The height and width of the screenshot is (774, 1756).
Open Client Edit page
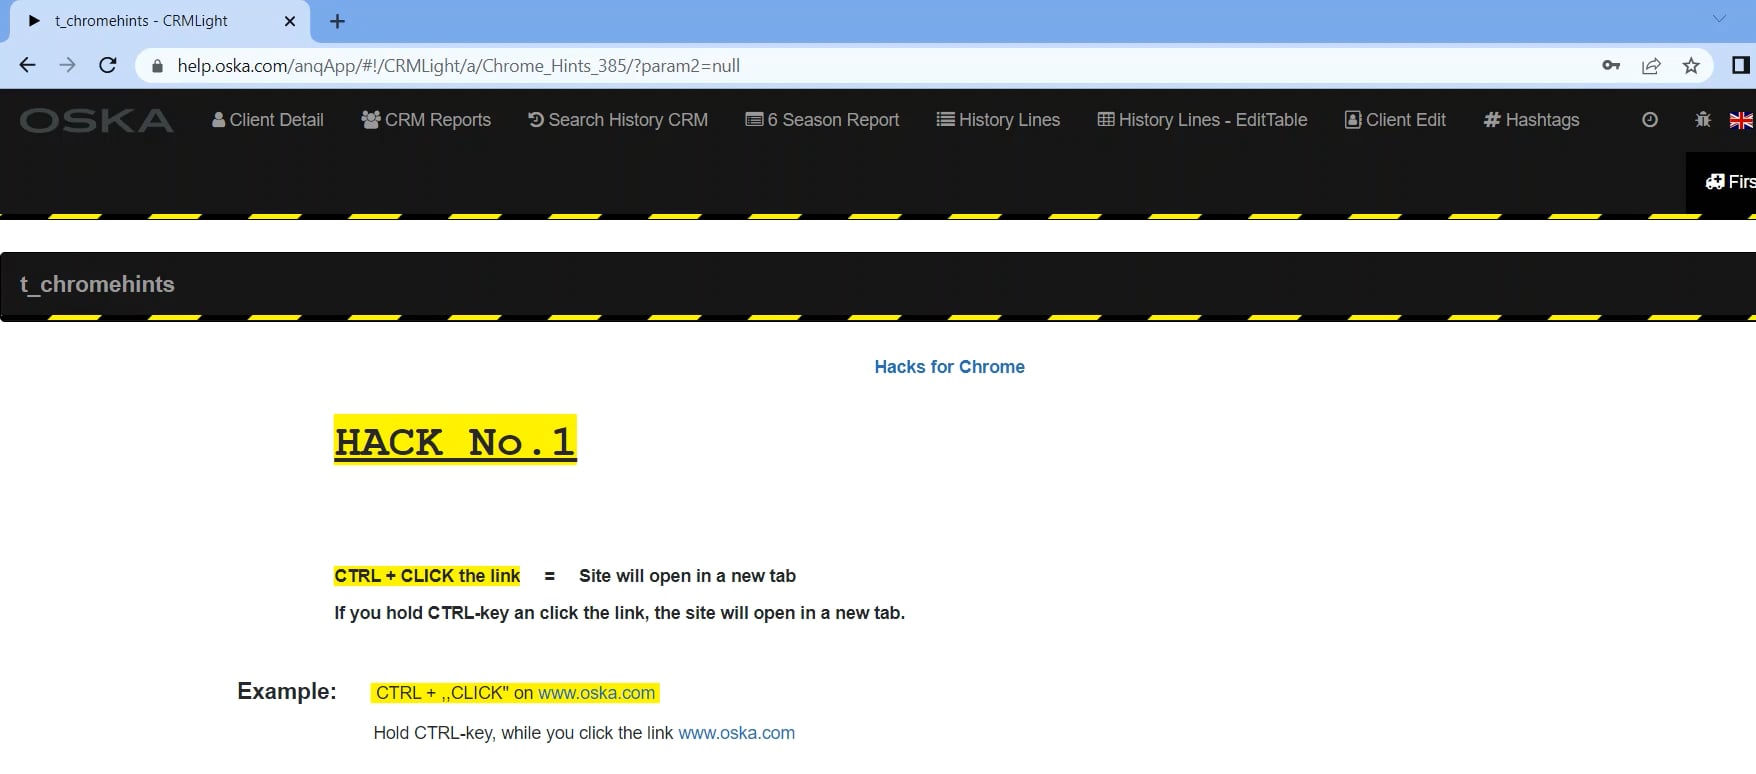[x=1395, y=120]
